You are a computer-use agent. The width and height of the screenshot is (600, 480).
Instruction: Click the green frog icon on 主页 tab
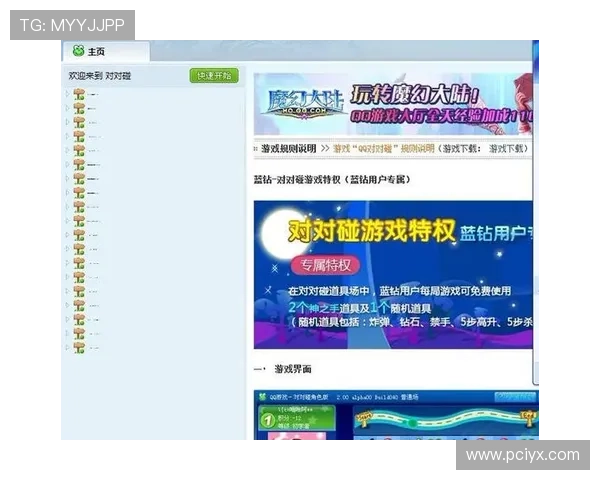click(78, 51)
